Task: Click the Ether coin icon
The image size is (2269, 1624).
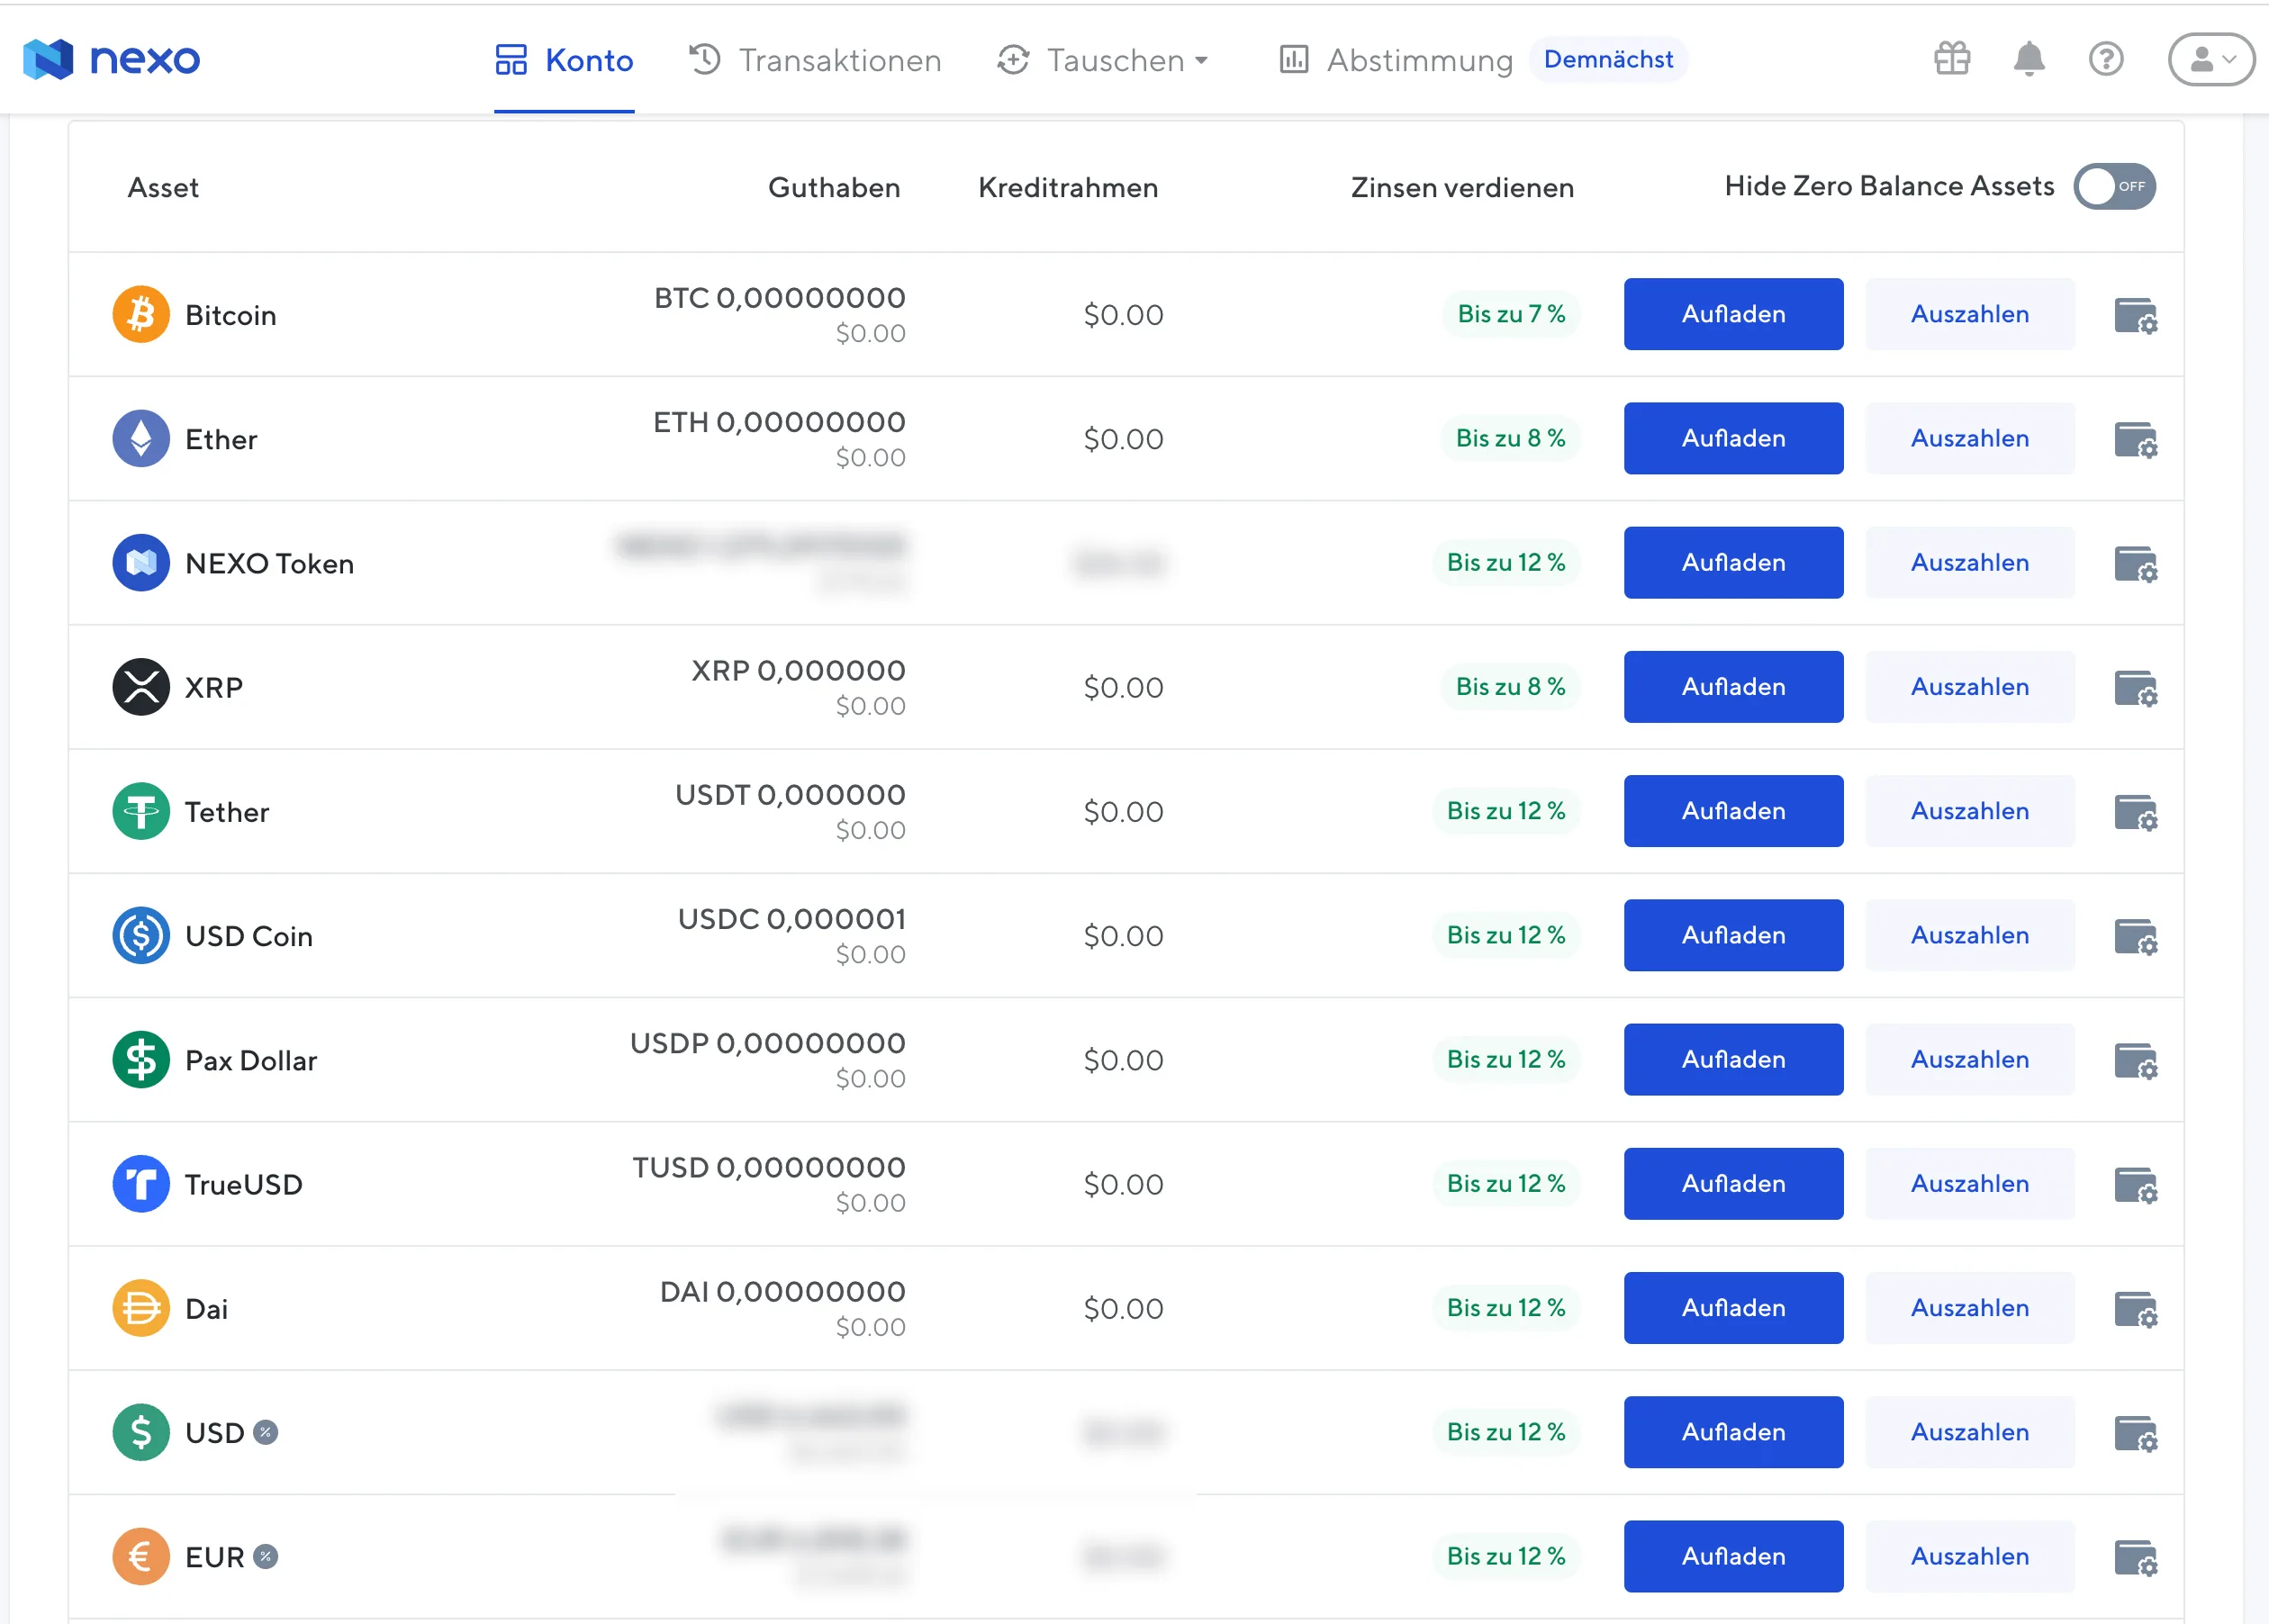Action: pos(141,438)
